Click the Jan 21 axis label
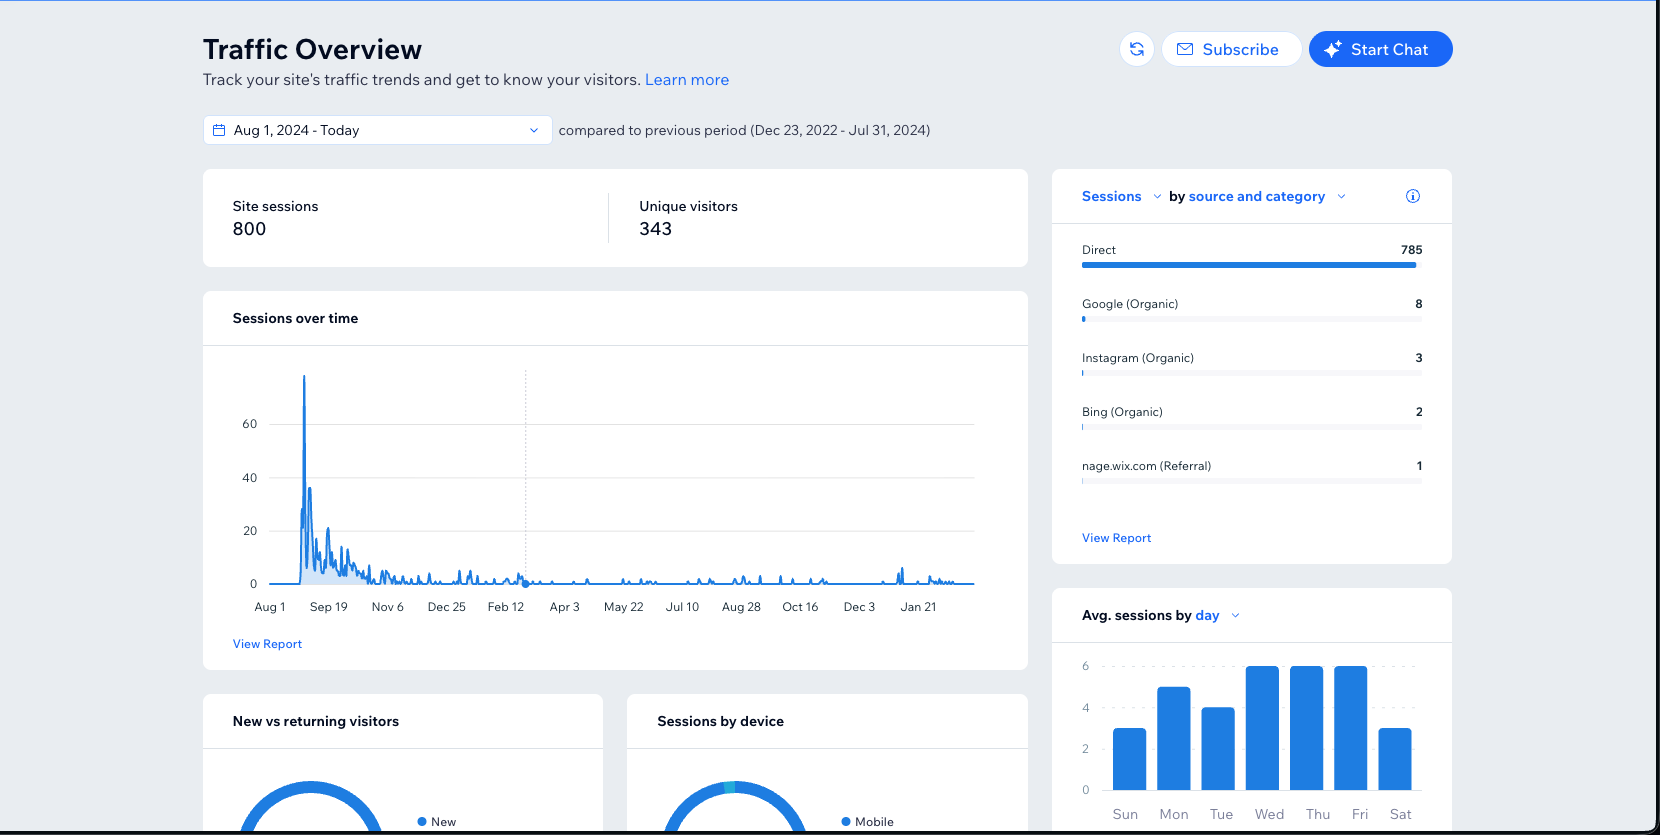Screen dimensions: 1660x835 [x=918, y=607]
